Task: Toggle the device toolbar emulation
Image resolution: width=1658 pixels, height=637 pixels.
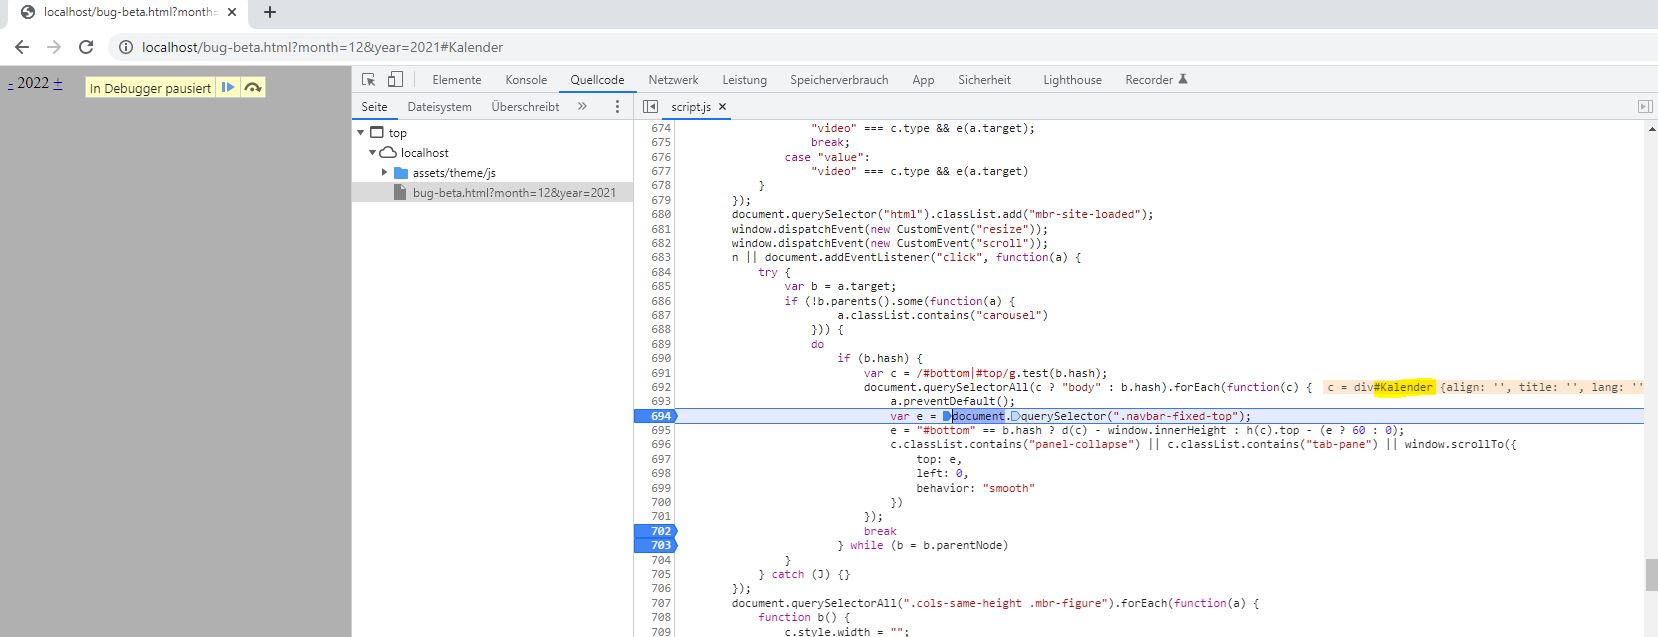Action: pyautogui.click(x=395, y=80)
